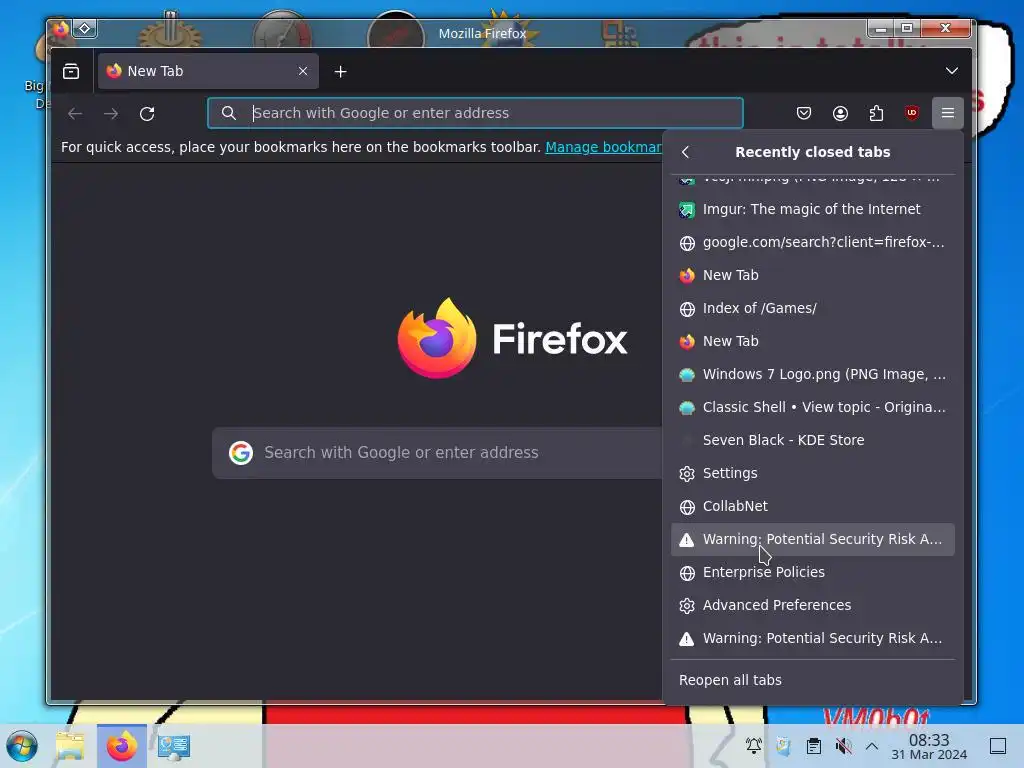Screen dimensions: 1024x768
Task: Select the New Tab tab label
Action: click(x=155, y=71)
